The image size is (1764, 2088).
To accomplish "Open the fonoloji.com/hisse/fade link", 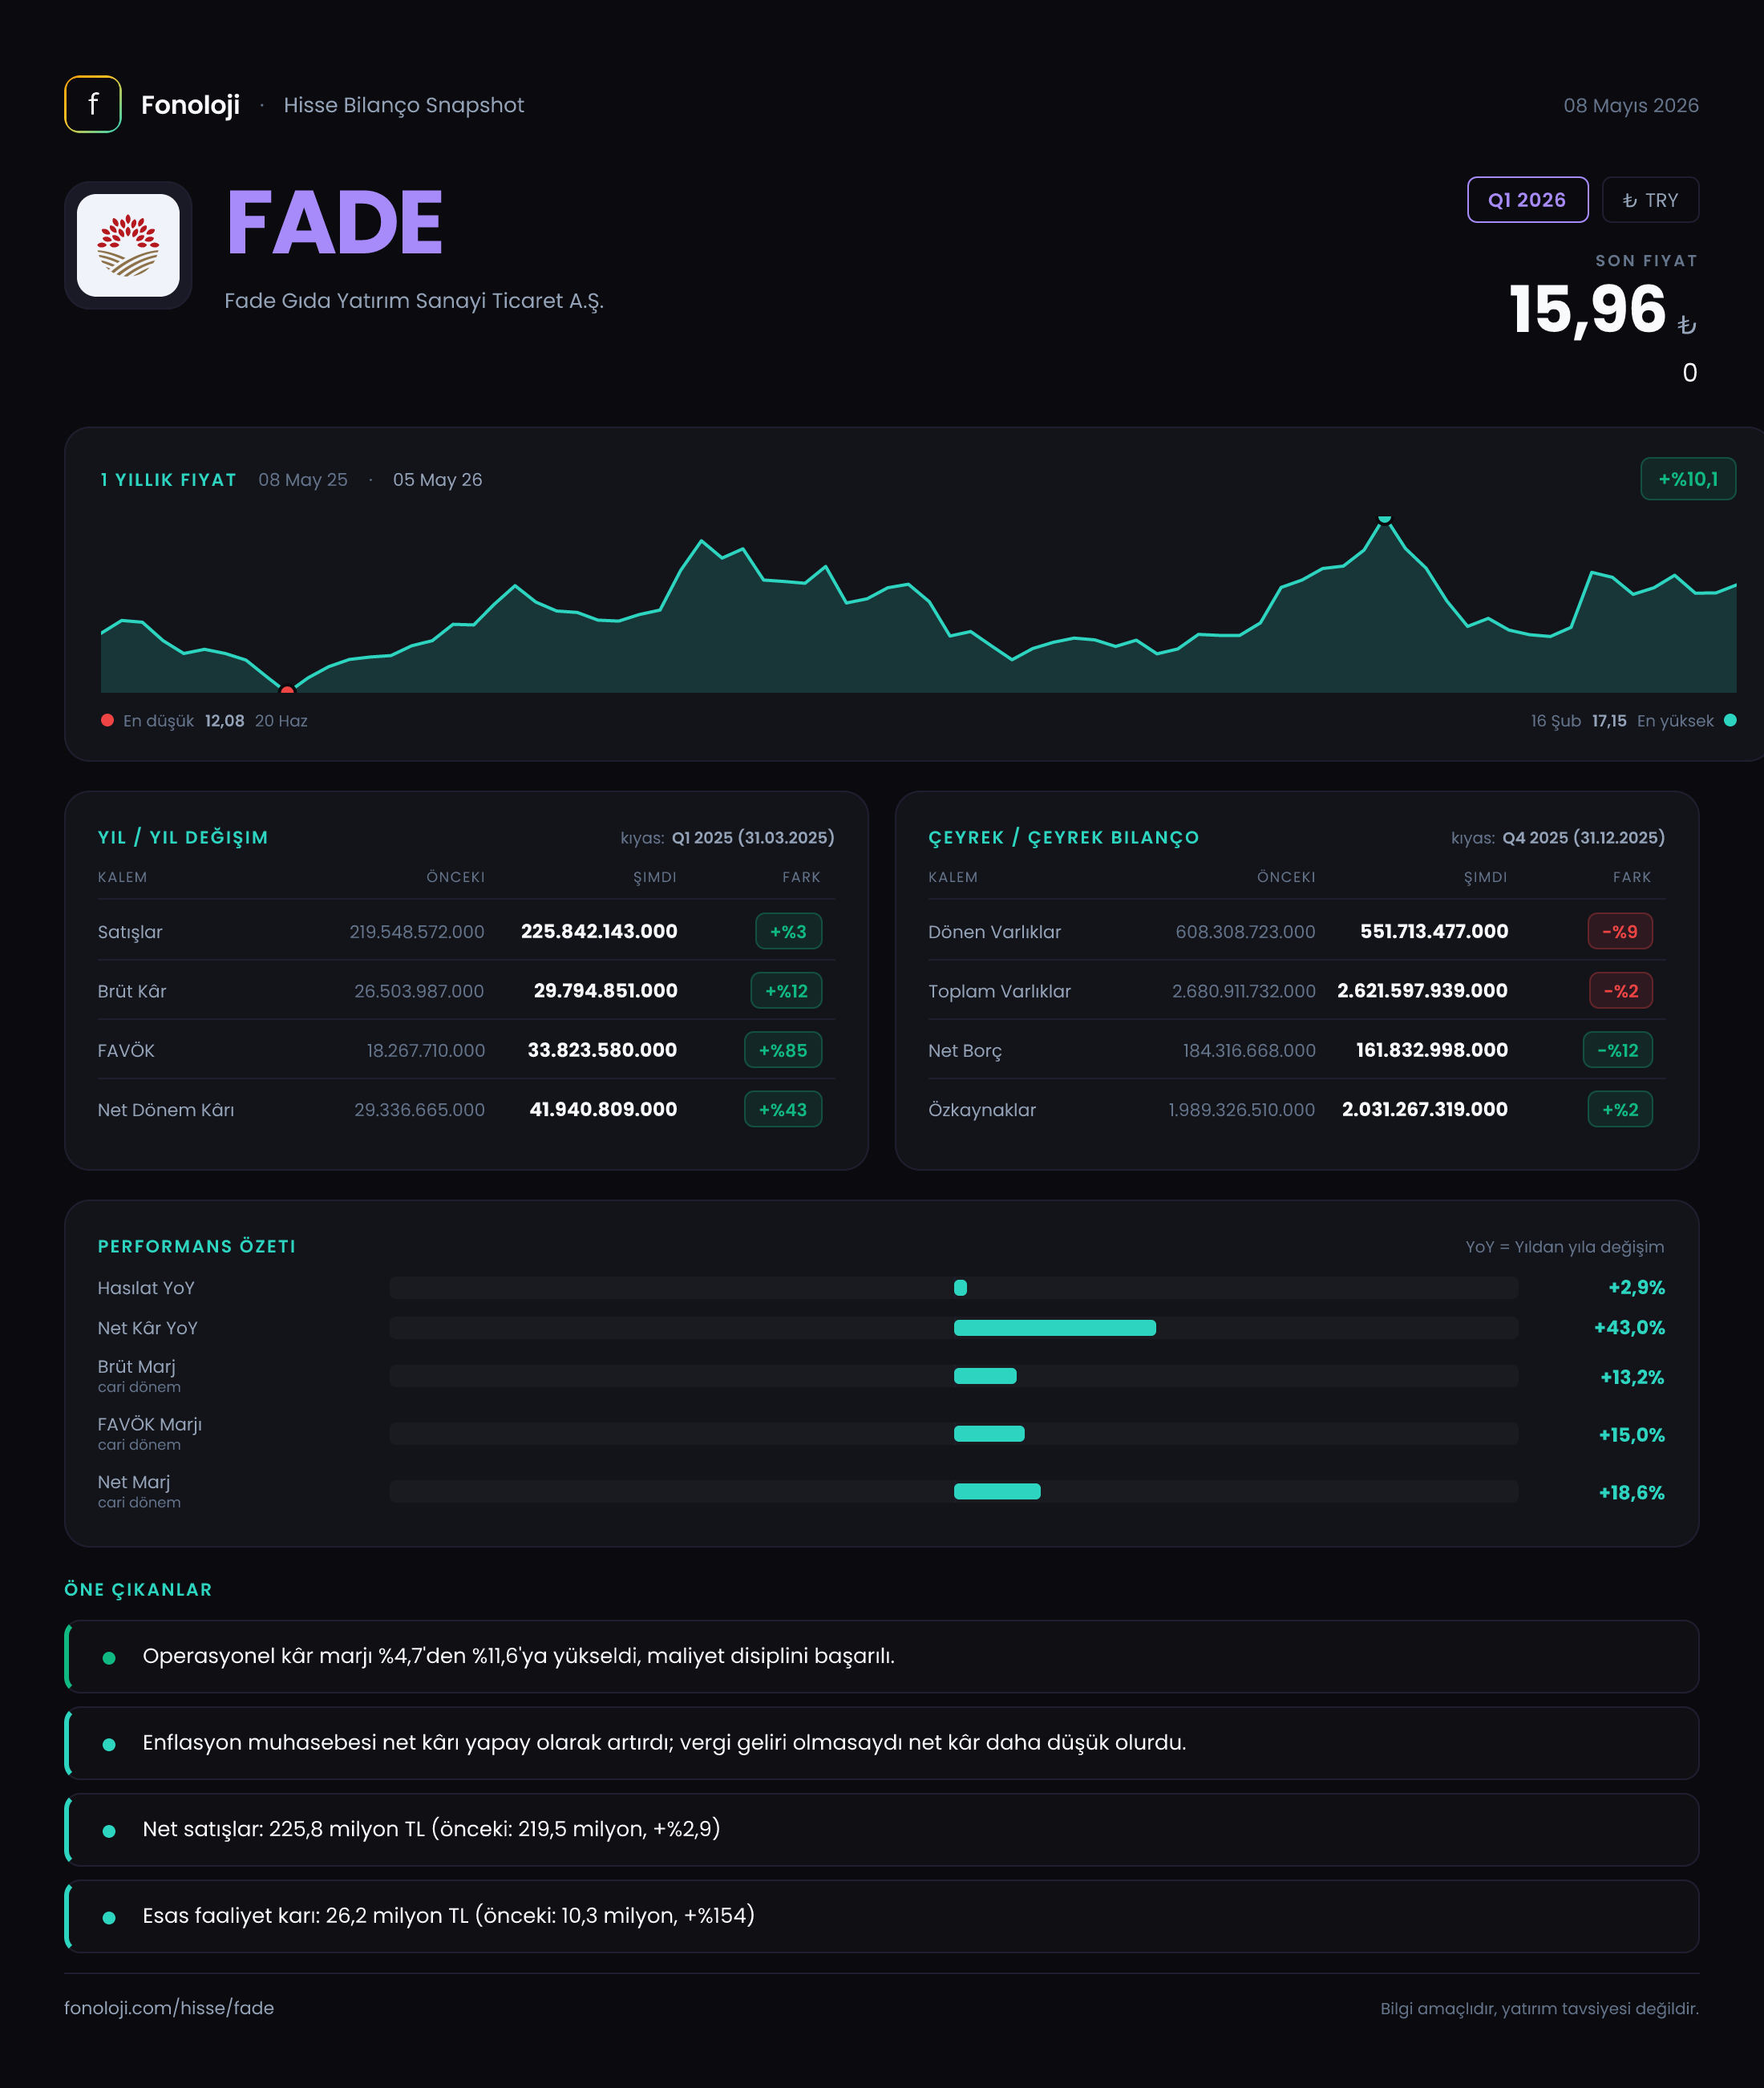I will point(169,2007).
